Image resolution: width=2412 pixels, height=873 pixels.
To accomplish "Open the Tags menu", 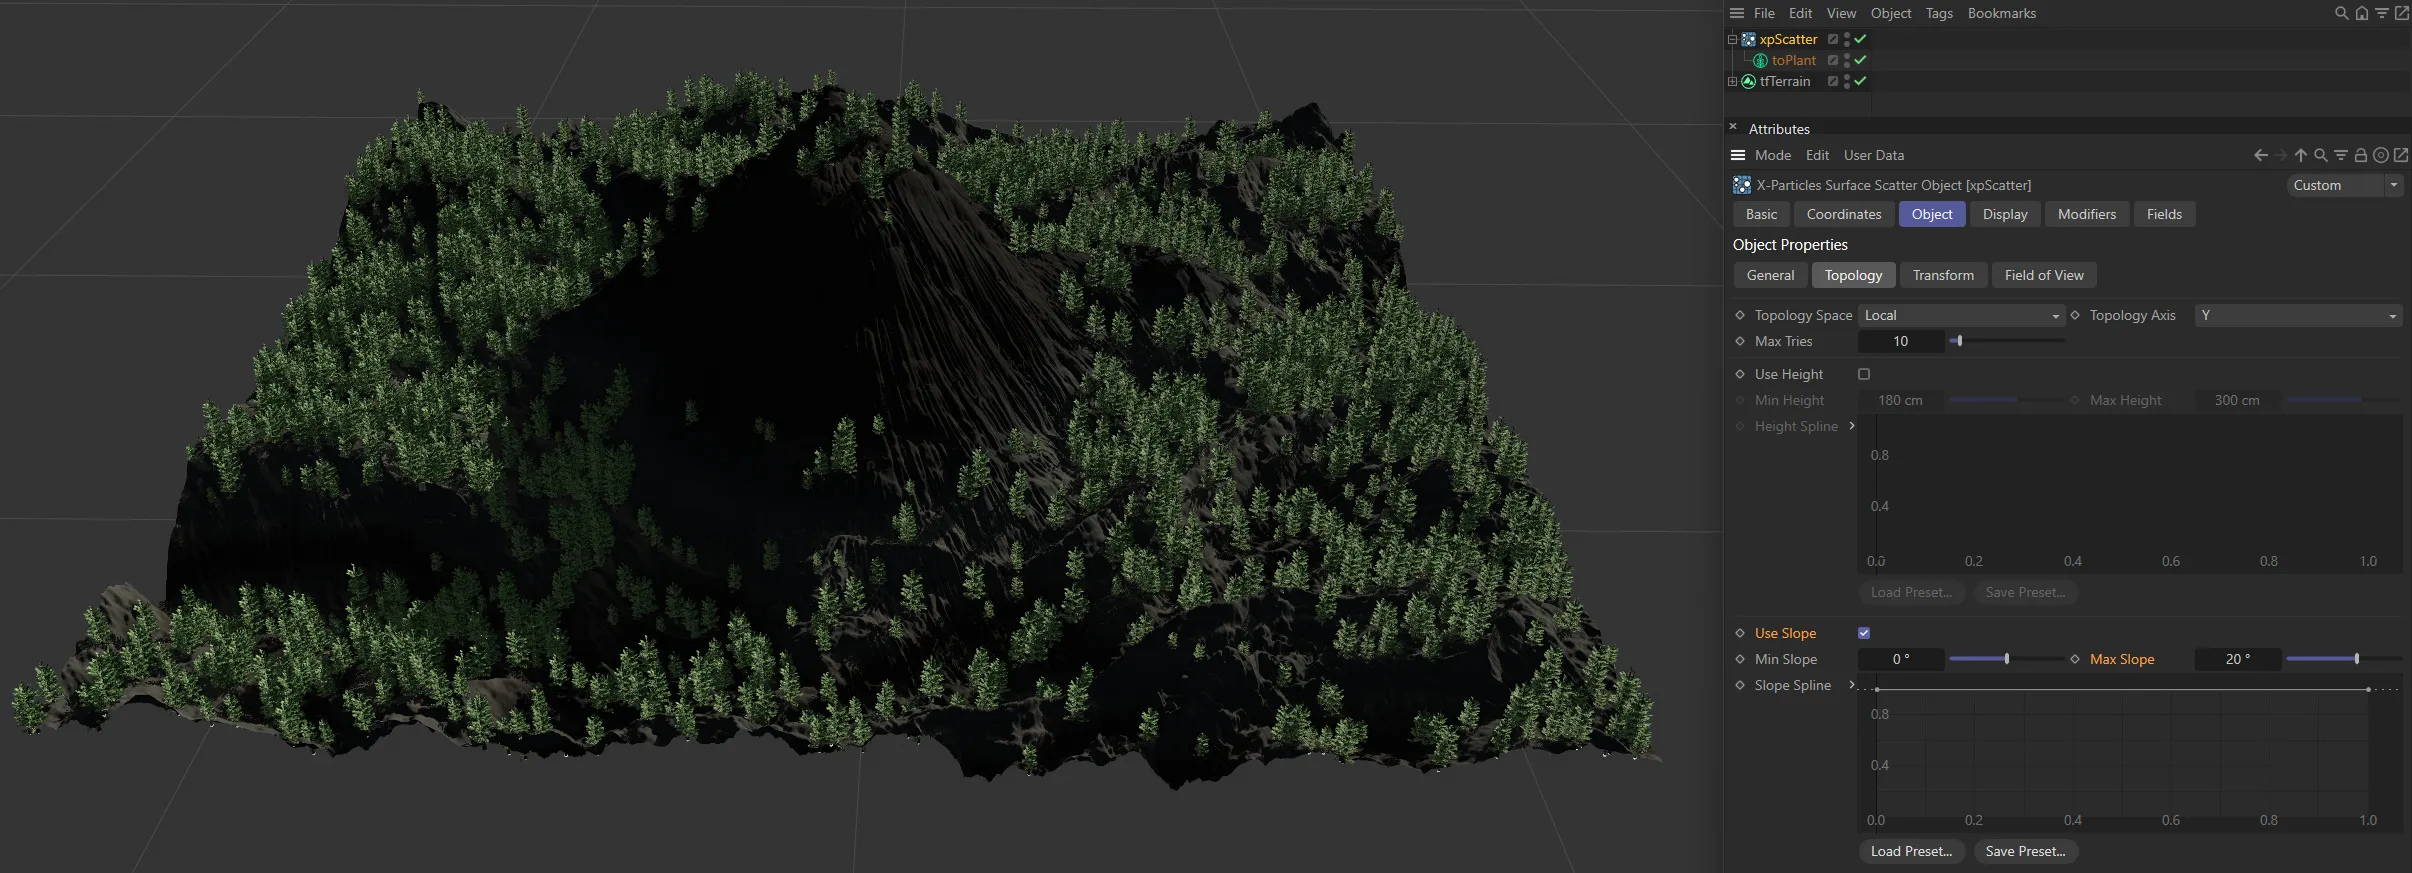I will (x=1939, y=13).
